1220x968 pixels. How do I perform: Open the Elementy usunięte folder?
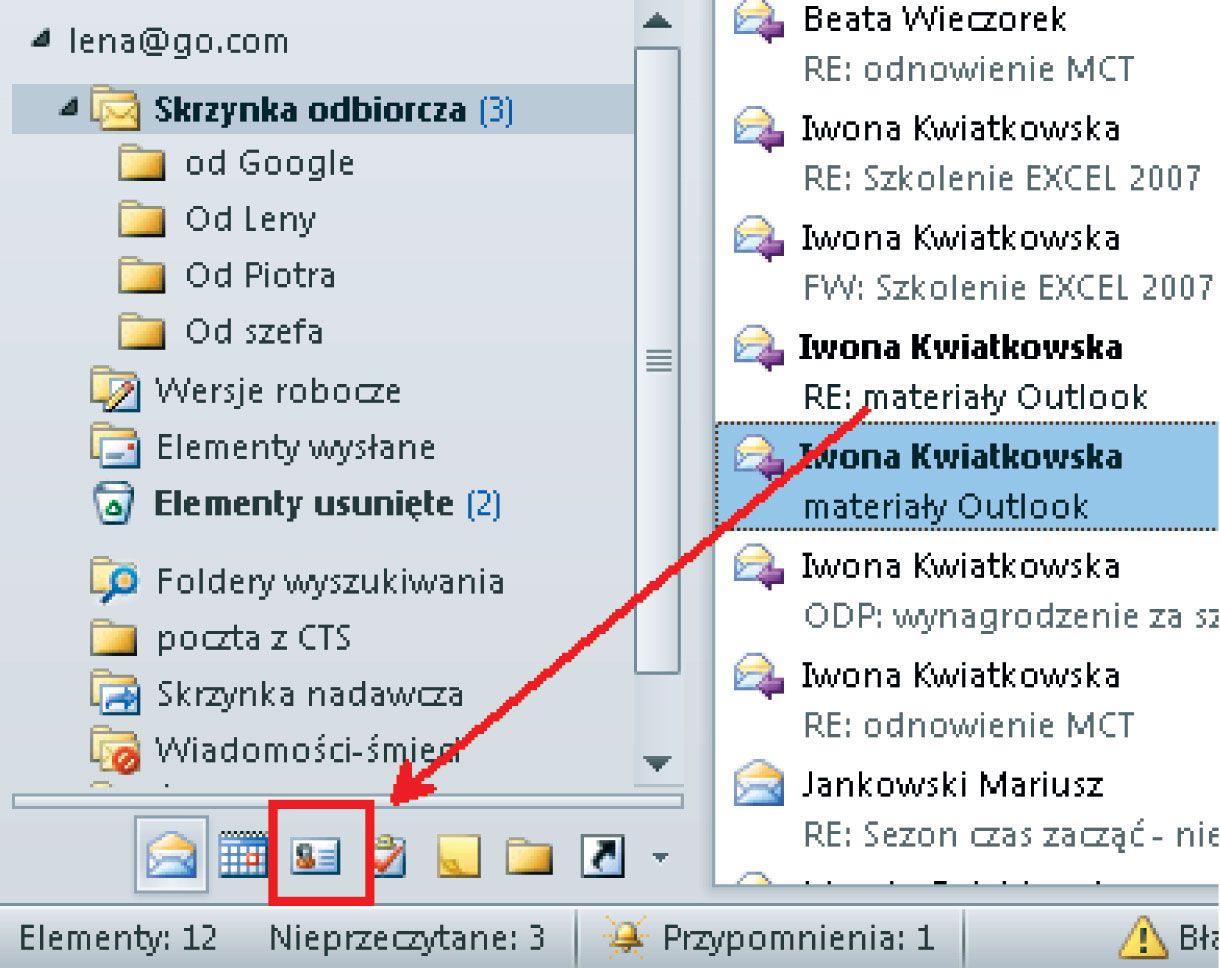pos(302,503)
